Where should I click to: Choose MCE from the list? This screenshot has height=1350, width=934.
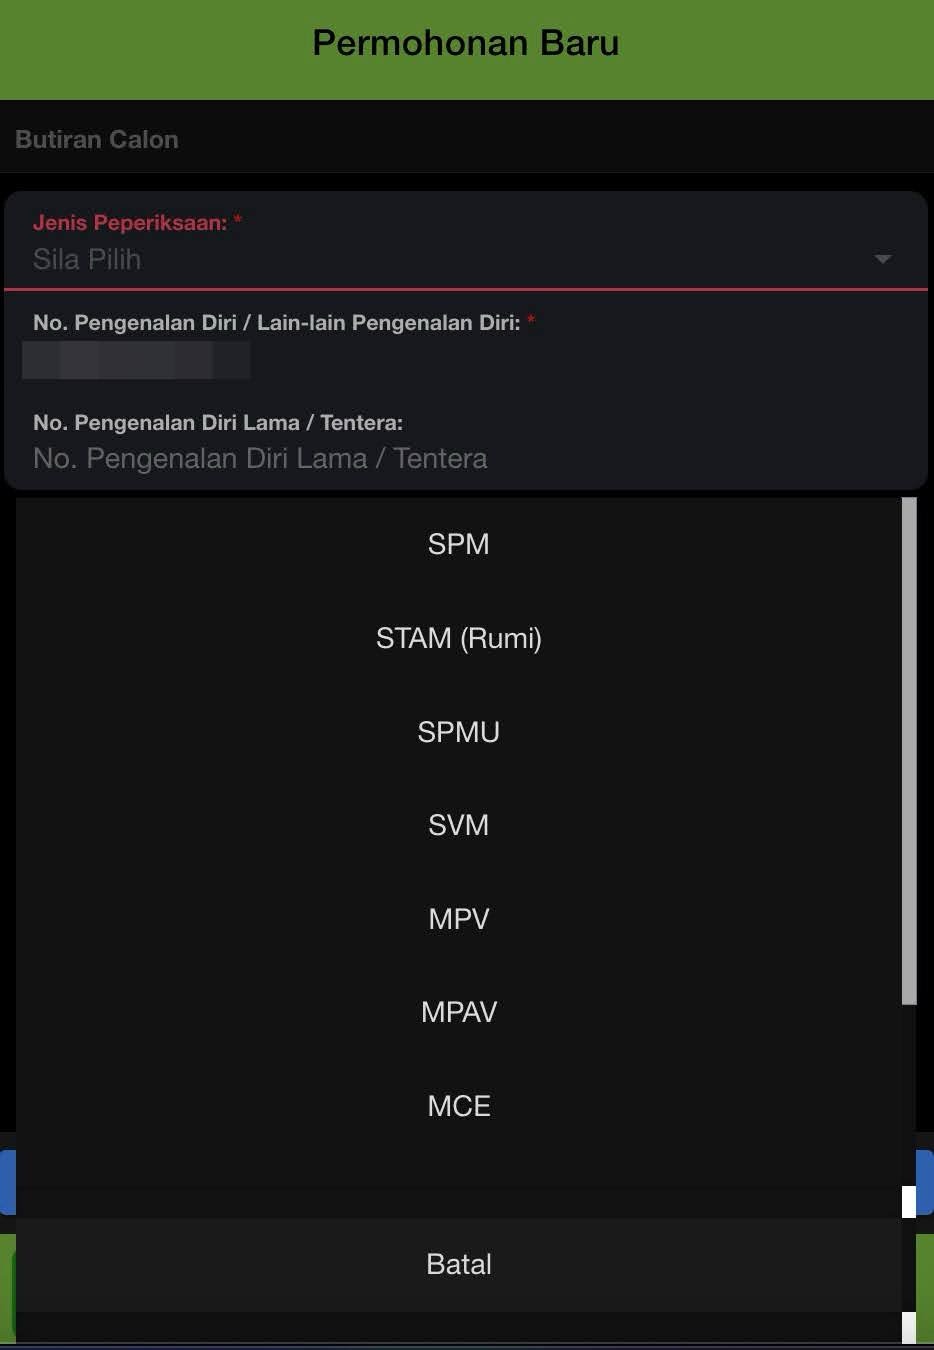tap(458, 1105)
